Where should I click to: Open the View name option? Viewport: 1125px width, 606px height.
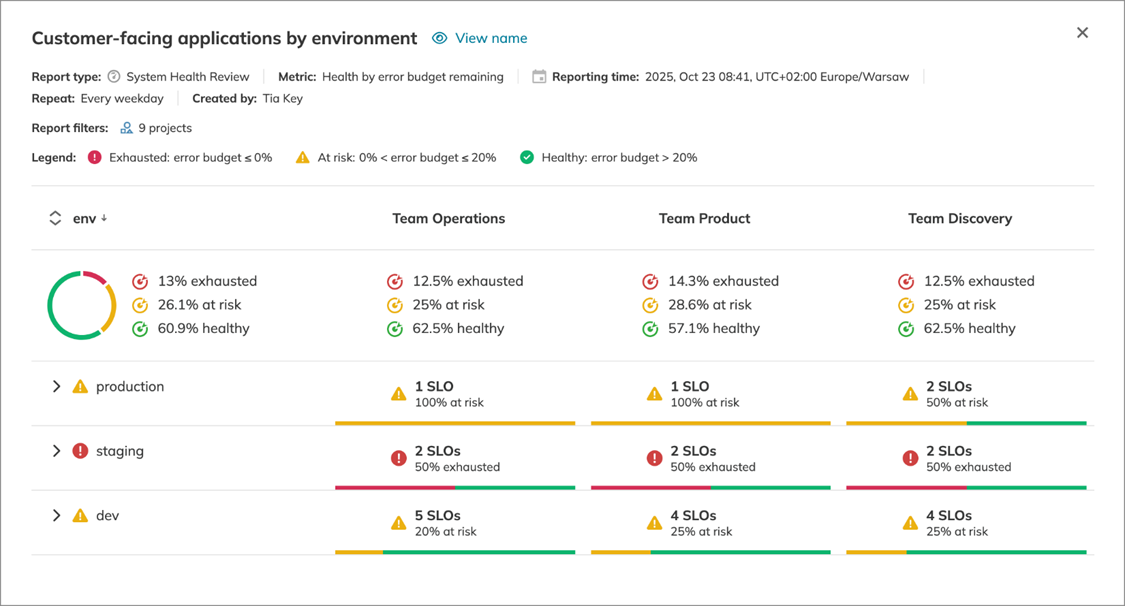point(490,37)
